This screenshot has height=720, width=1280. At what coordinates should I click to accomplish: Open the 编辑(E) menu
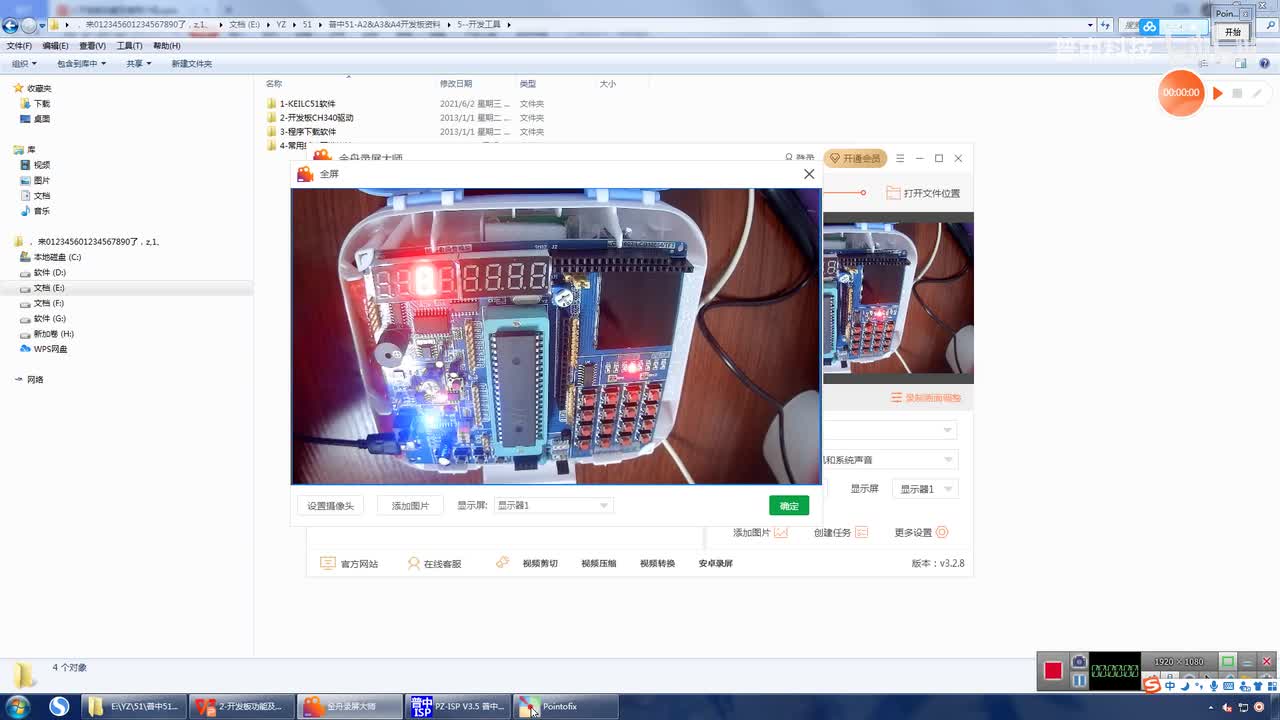click(55, 46)
